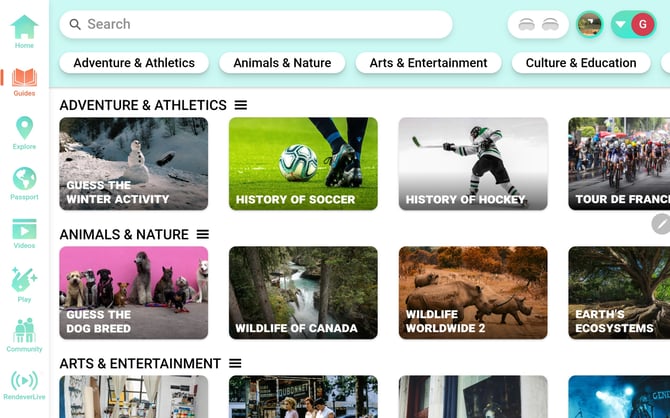
Task: Launch the RendeverLive broadcast icon
Action: 24,380
